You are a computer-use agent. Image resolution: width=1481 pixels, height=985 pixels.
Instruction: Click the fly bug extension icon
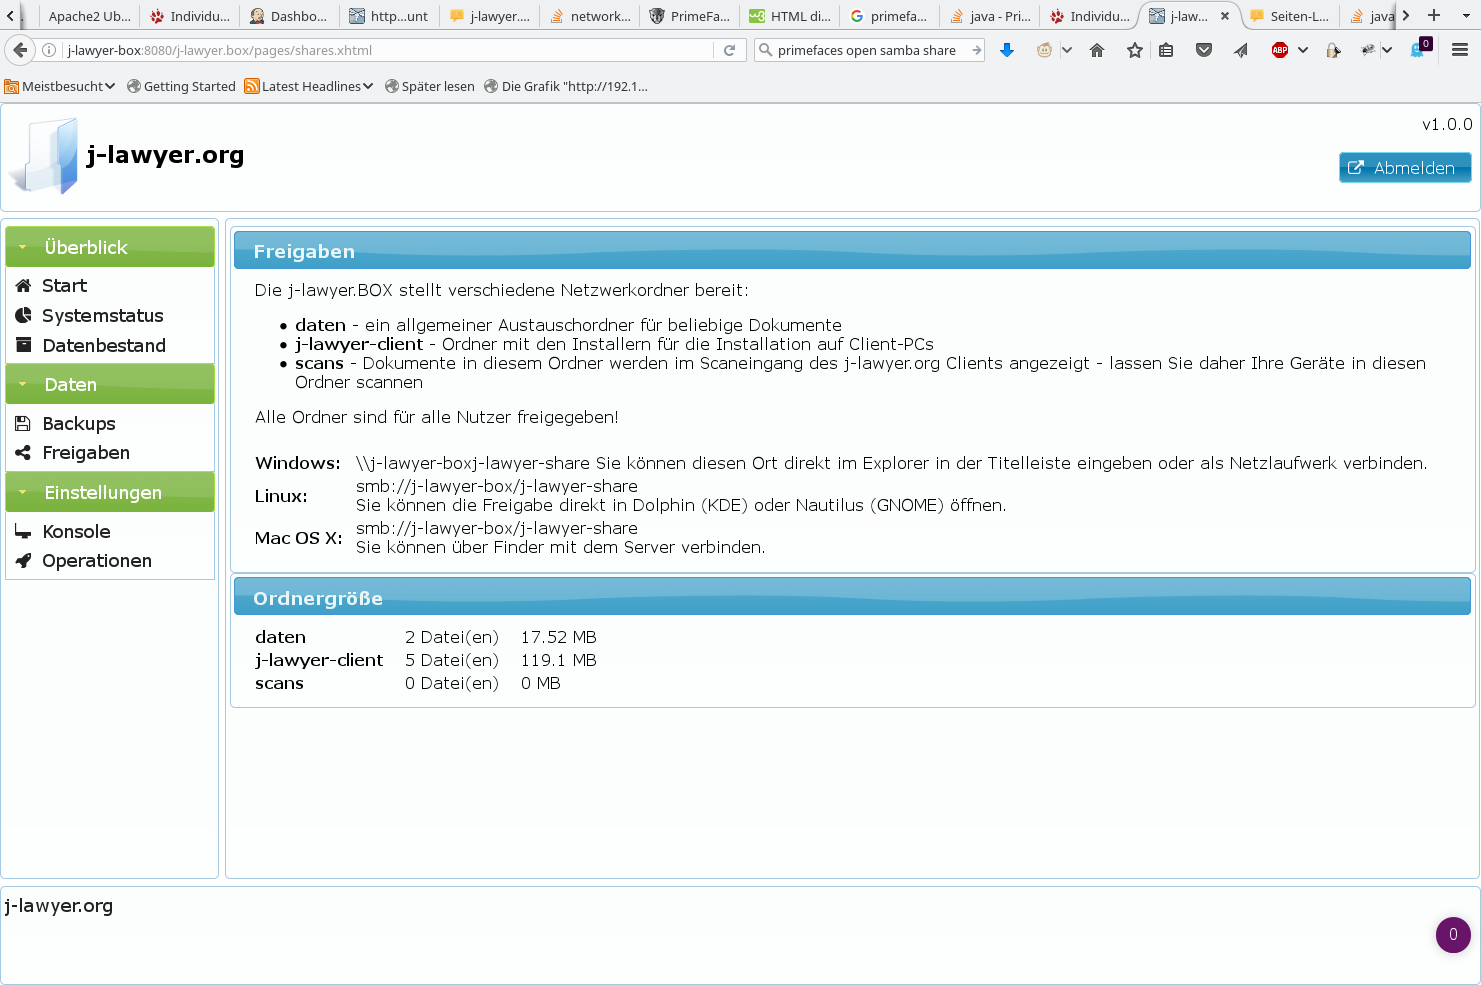[x=1368, y=50]
